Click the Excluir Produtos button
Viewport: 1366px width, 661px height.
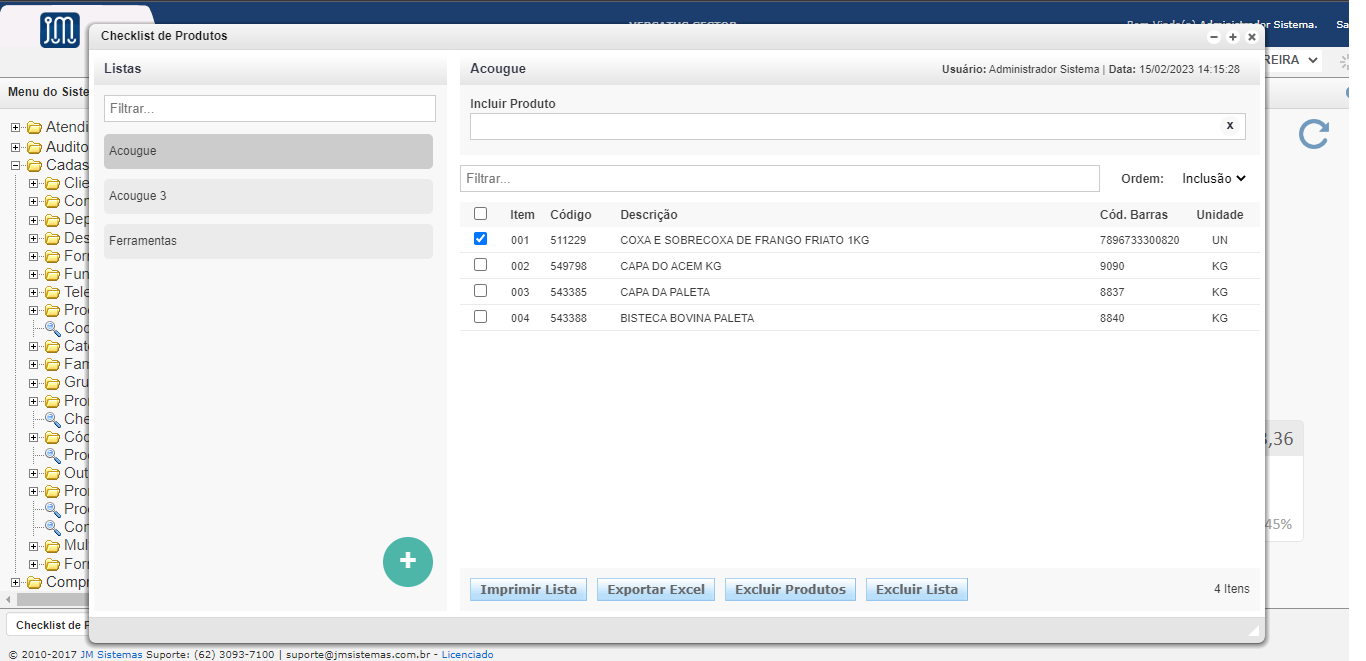pyautogui.click(x=790, y=589)
